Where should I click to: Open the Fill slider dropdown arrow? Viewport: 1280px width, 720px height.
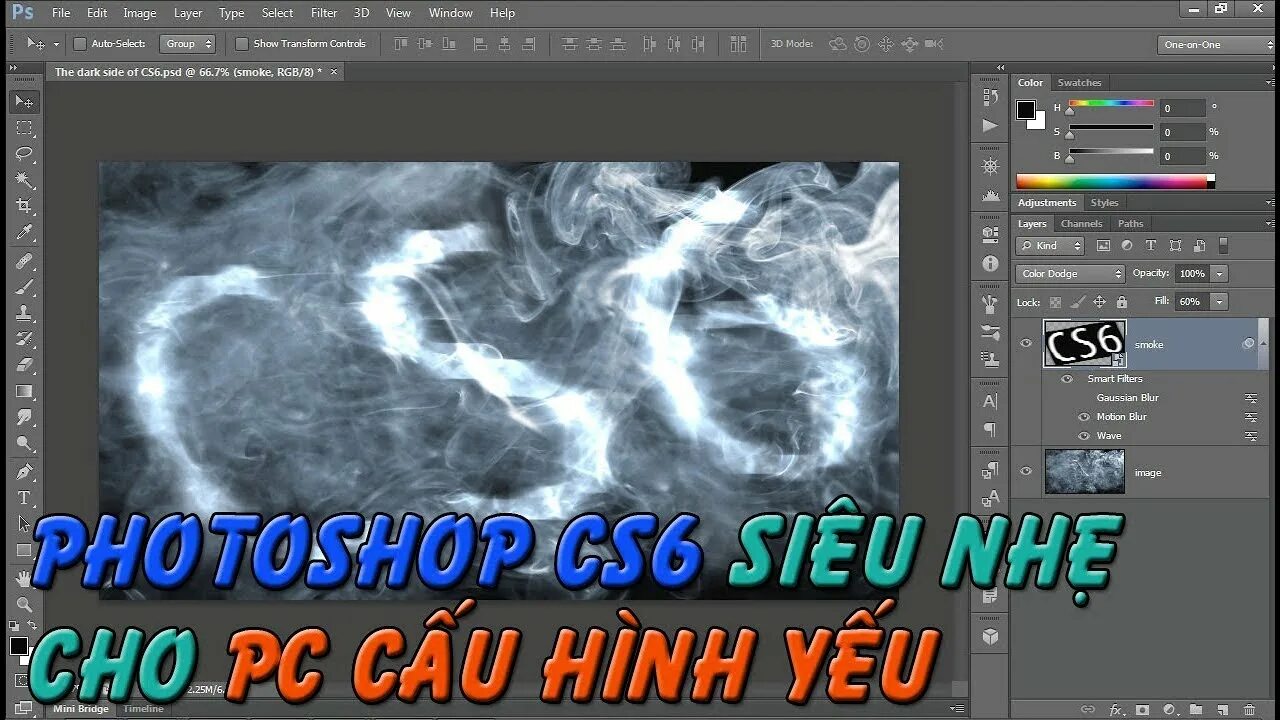[1219, 301]
